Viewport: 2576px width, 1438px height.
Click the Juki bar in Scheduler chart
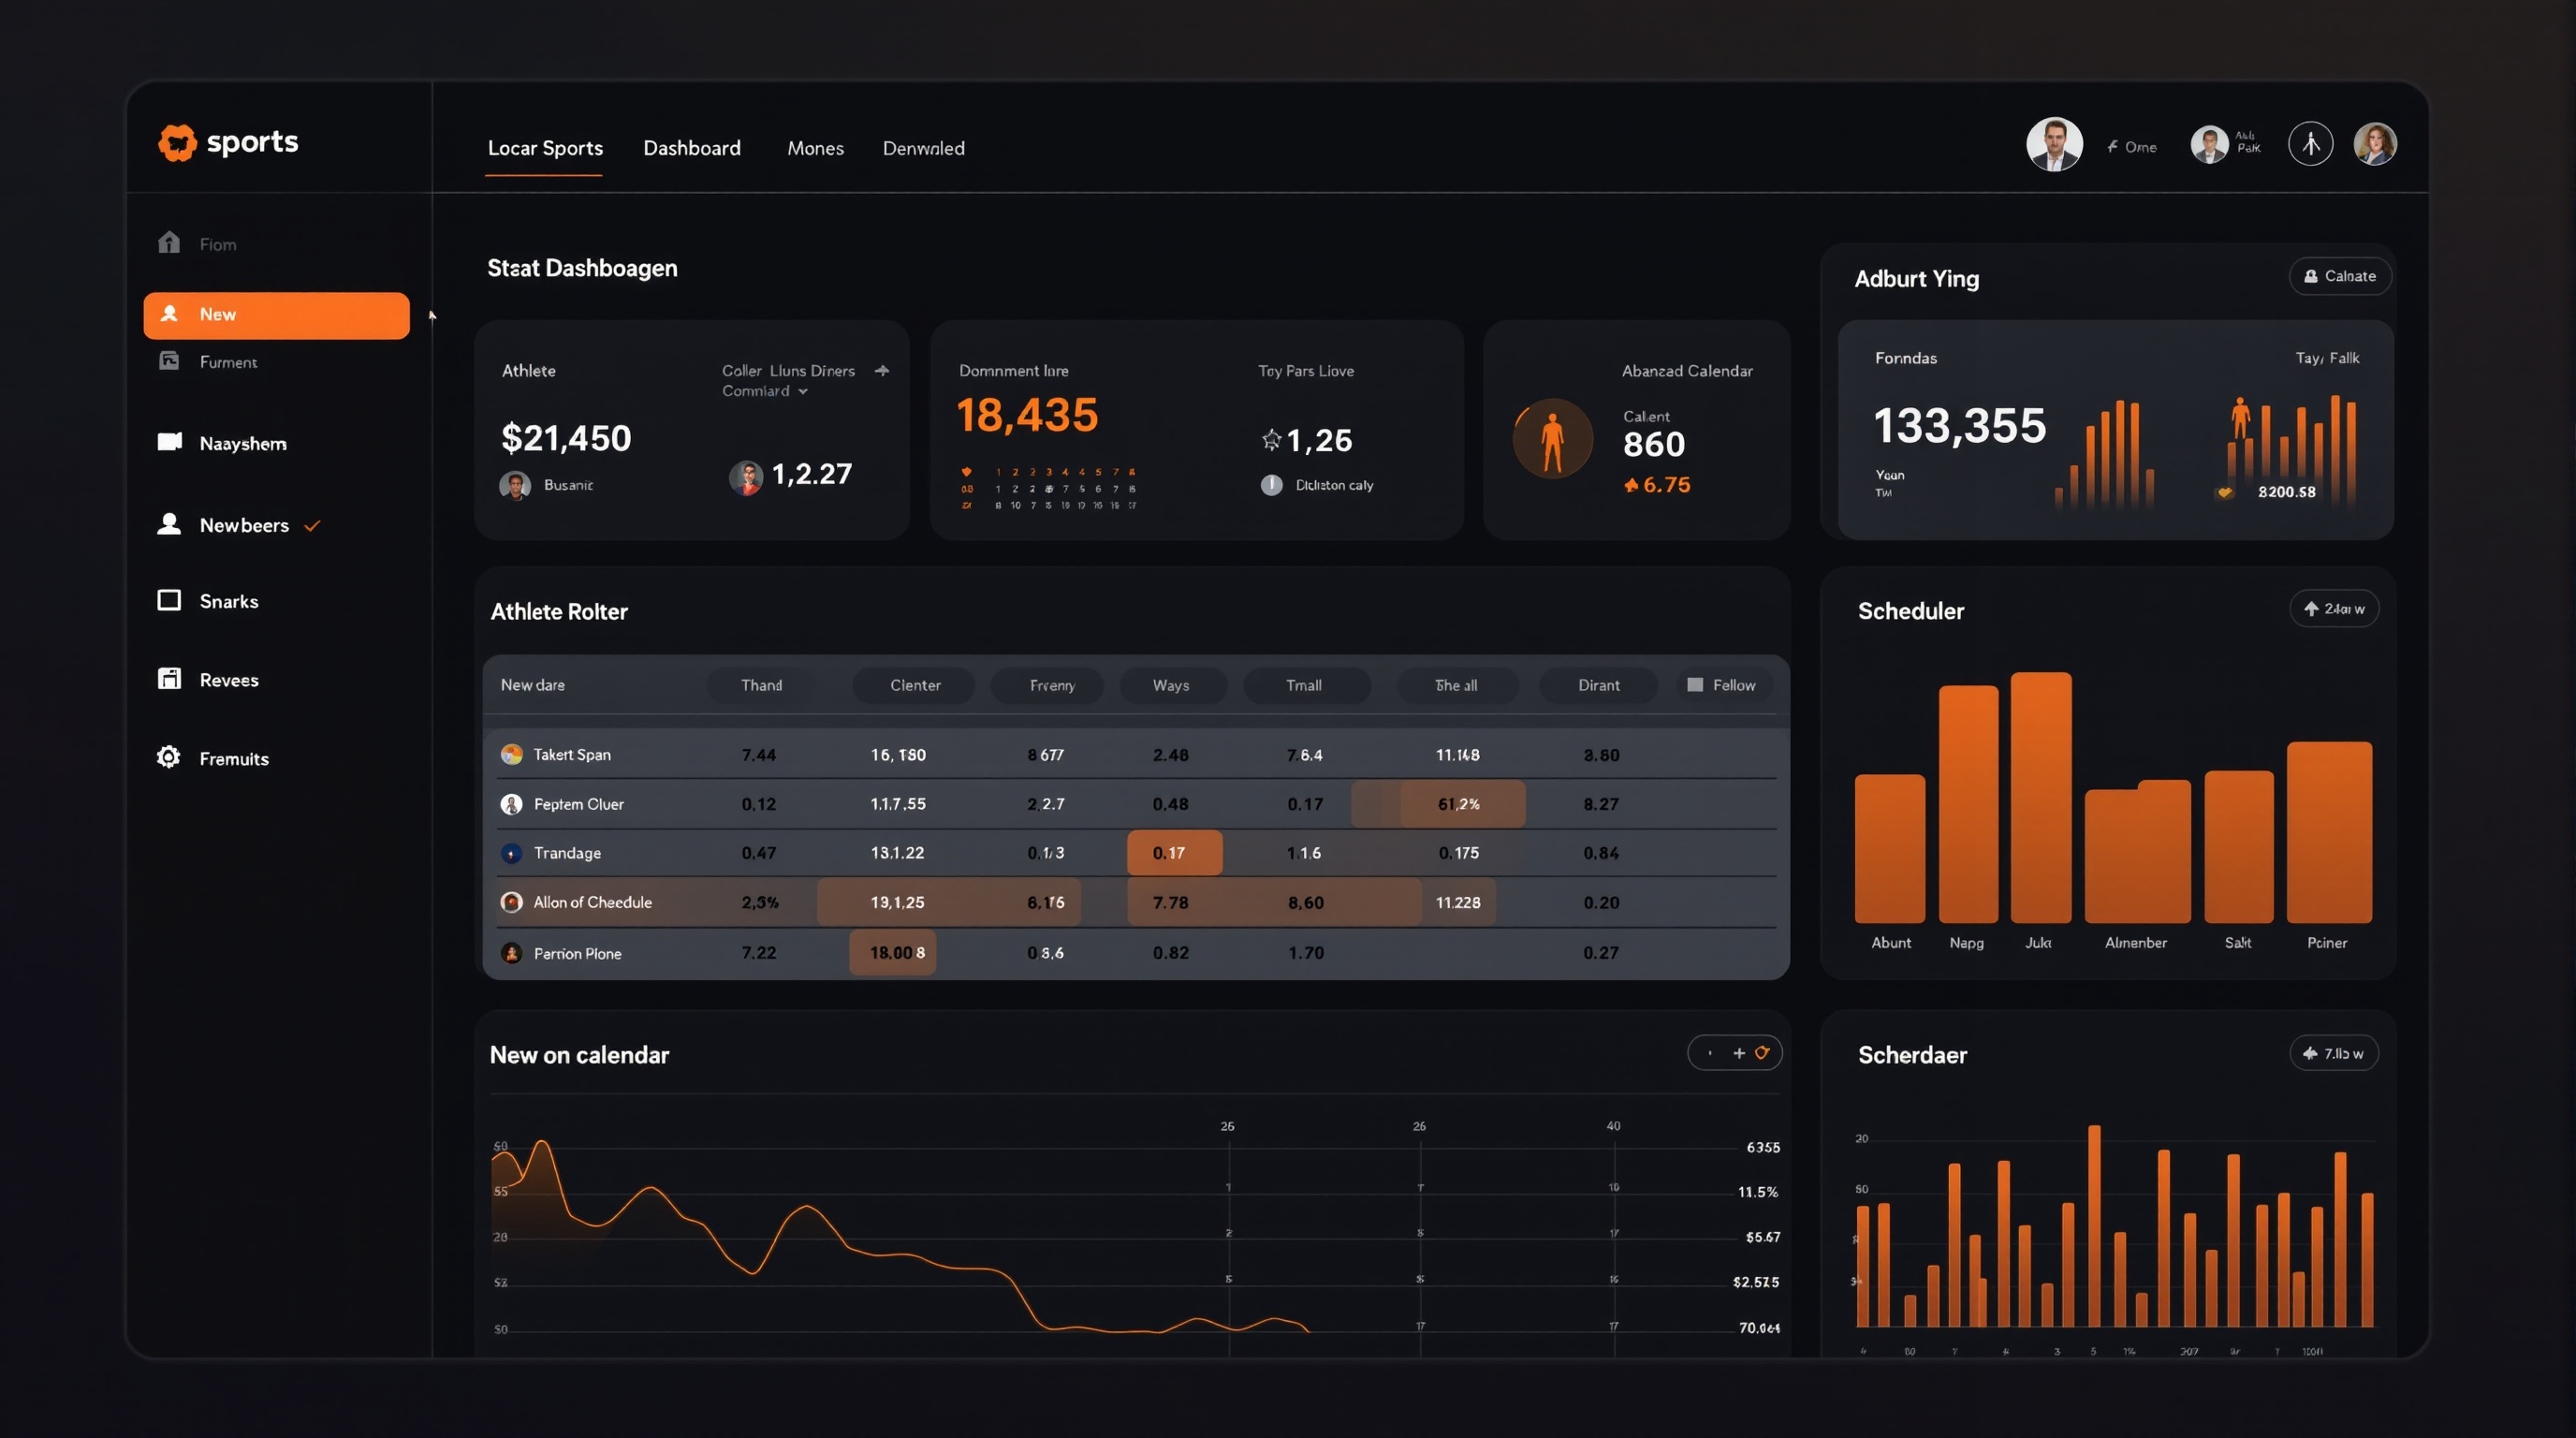(x=2040, y=797)
